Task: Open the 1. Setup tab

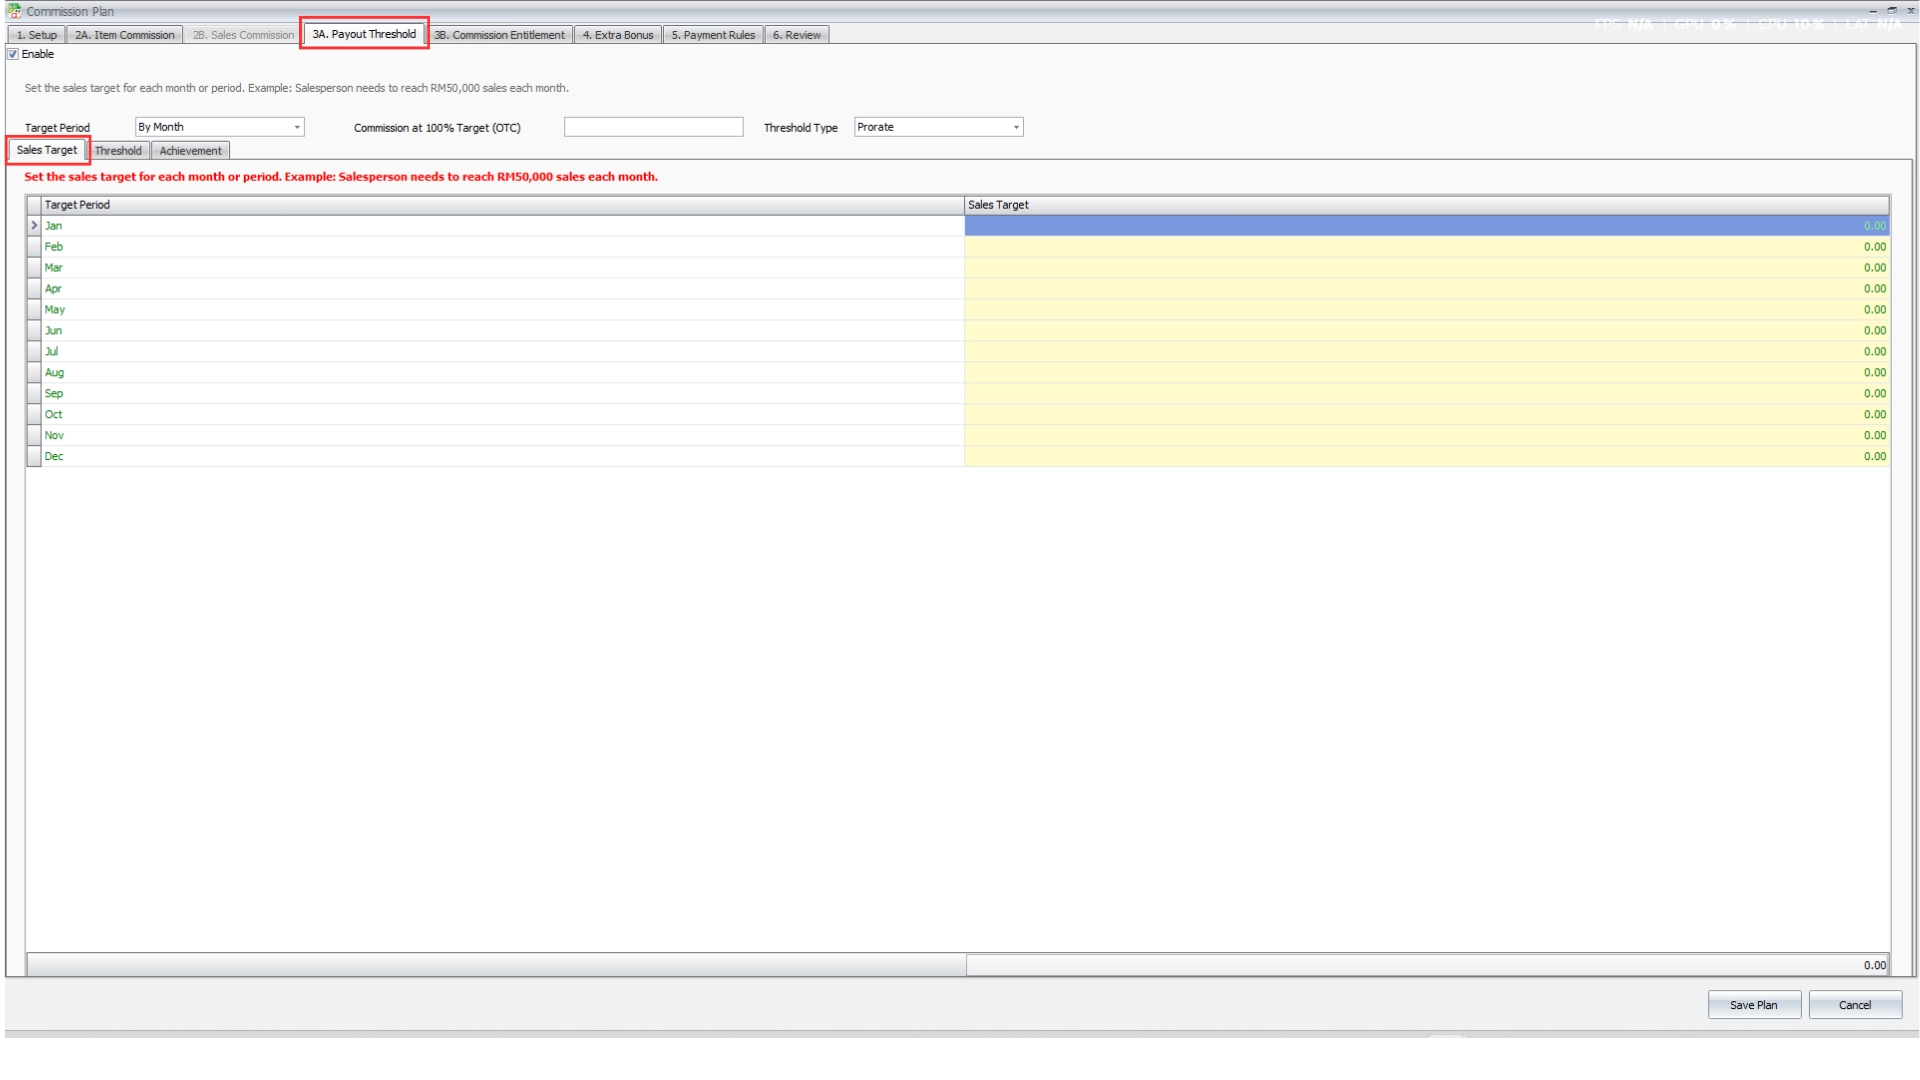Action: point(37,35)
